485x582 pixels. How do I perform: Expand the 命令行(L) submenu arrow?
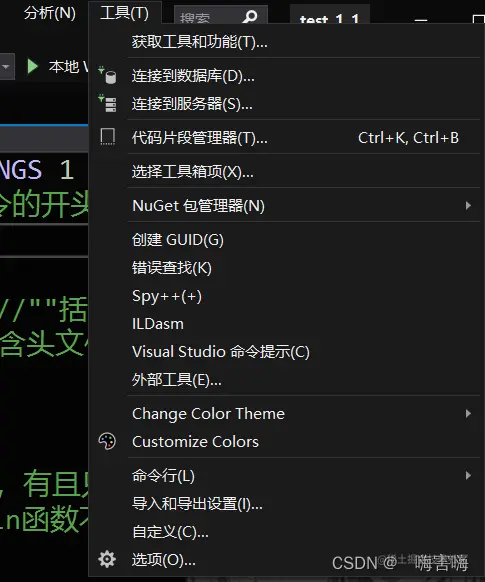point(468,475)
